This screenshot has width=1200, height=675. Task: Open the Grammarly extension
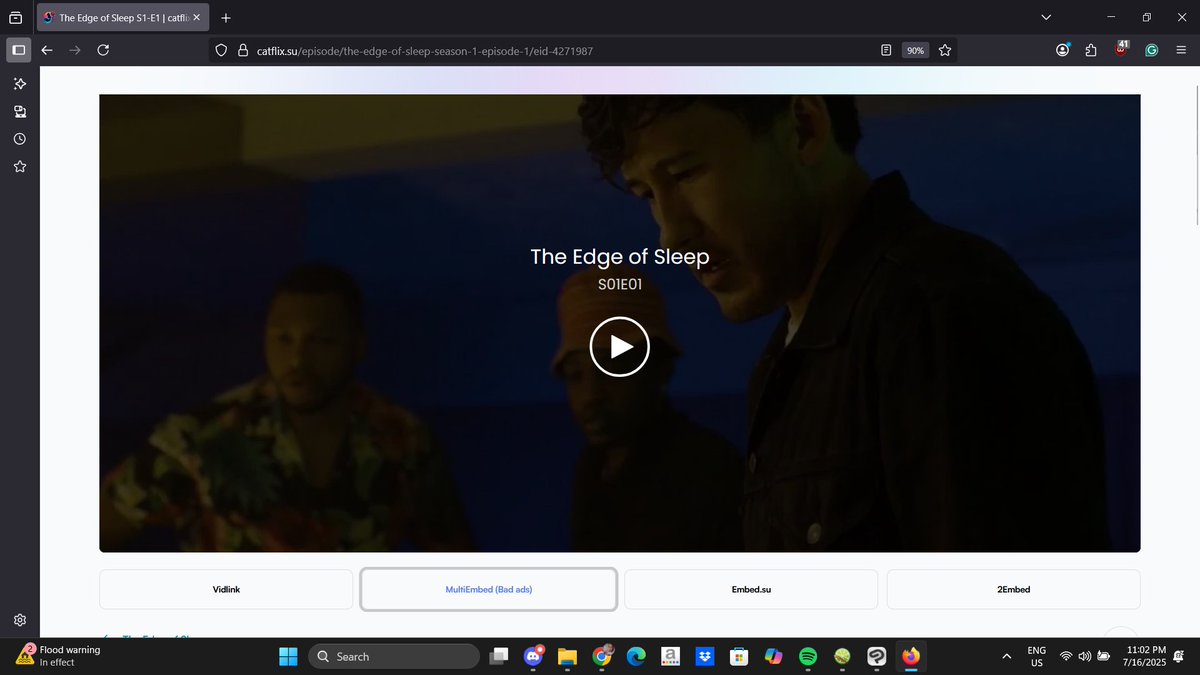[1151, 50]
